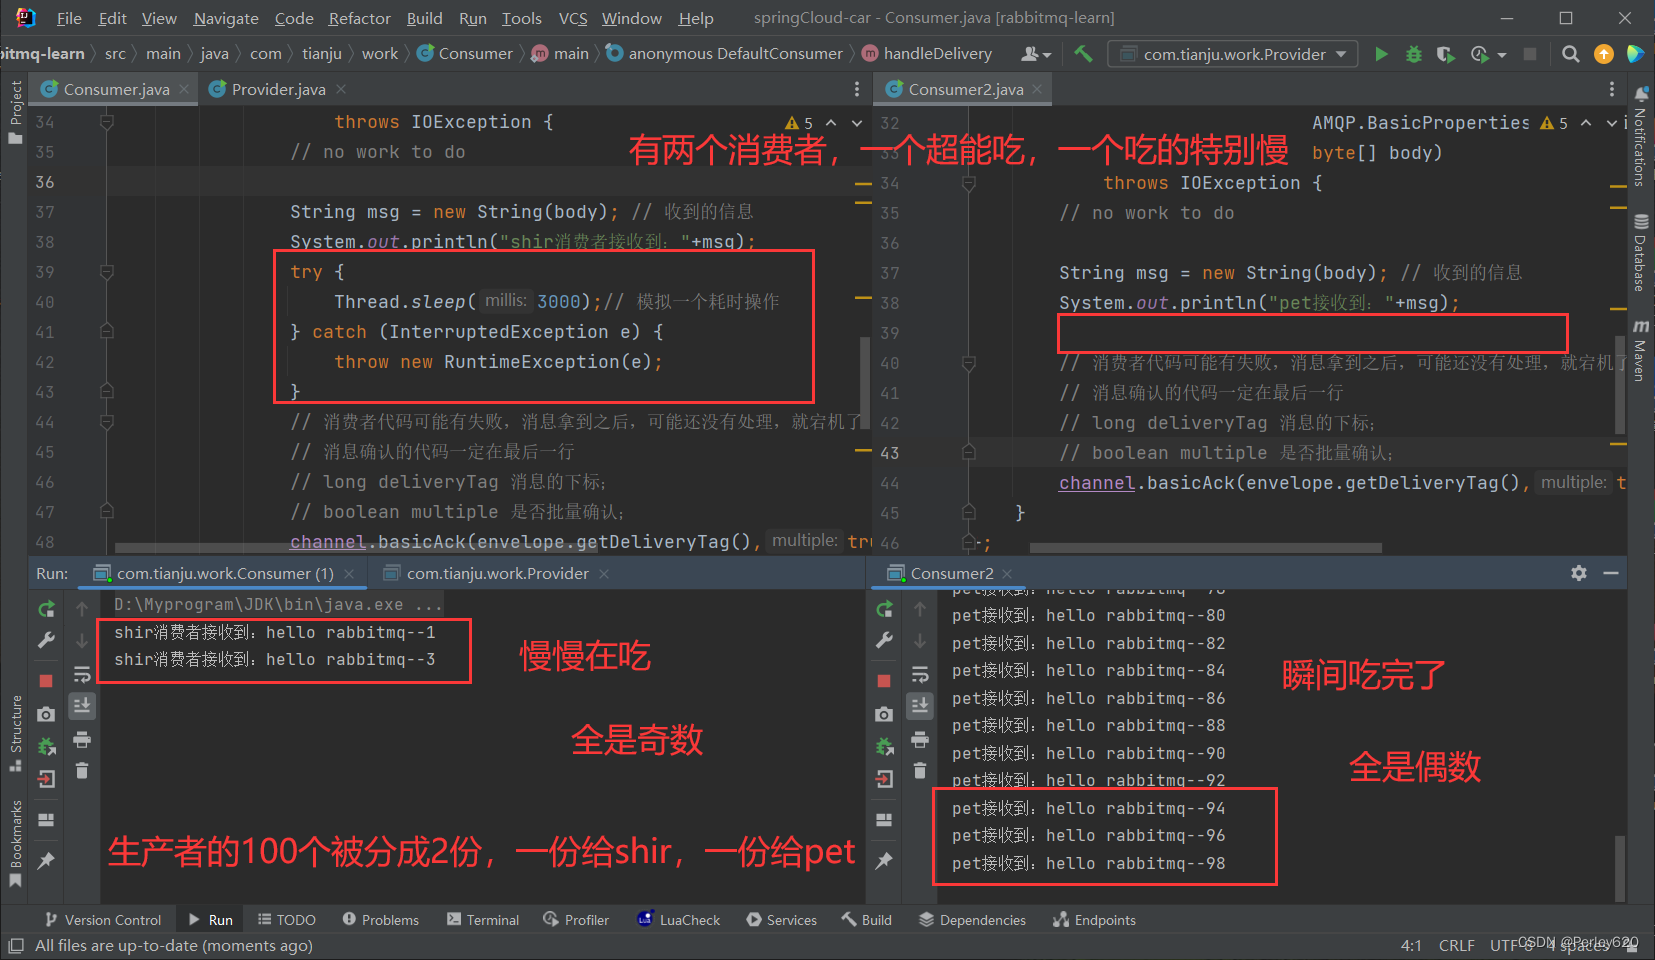Switch to com.tianju.work.Provider run tab
The image size is (1655, 960).
497,573
